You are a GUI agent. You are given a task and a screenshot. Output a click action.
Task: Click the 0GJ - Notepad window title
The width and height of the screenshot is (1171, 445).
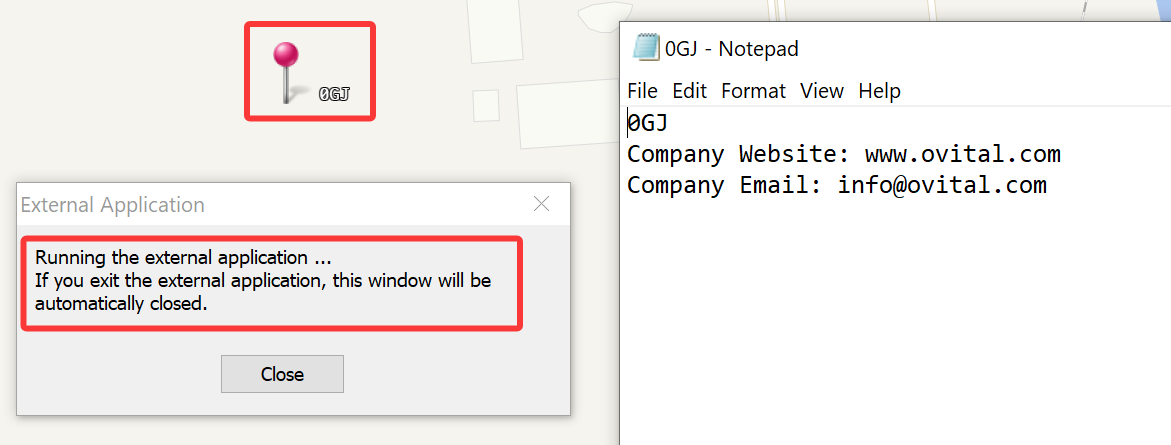point(731,49)
